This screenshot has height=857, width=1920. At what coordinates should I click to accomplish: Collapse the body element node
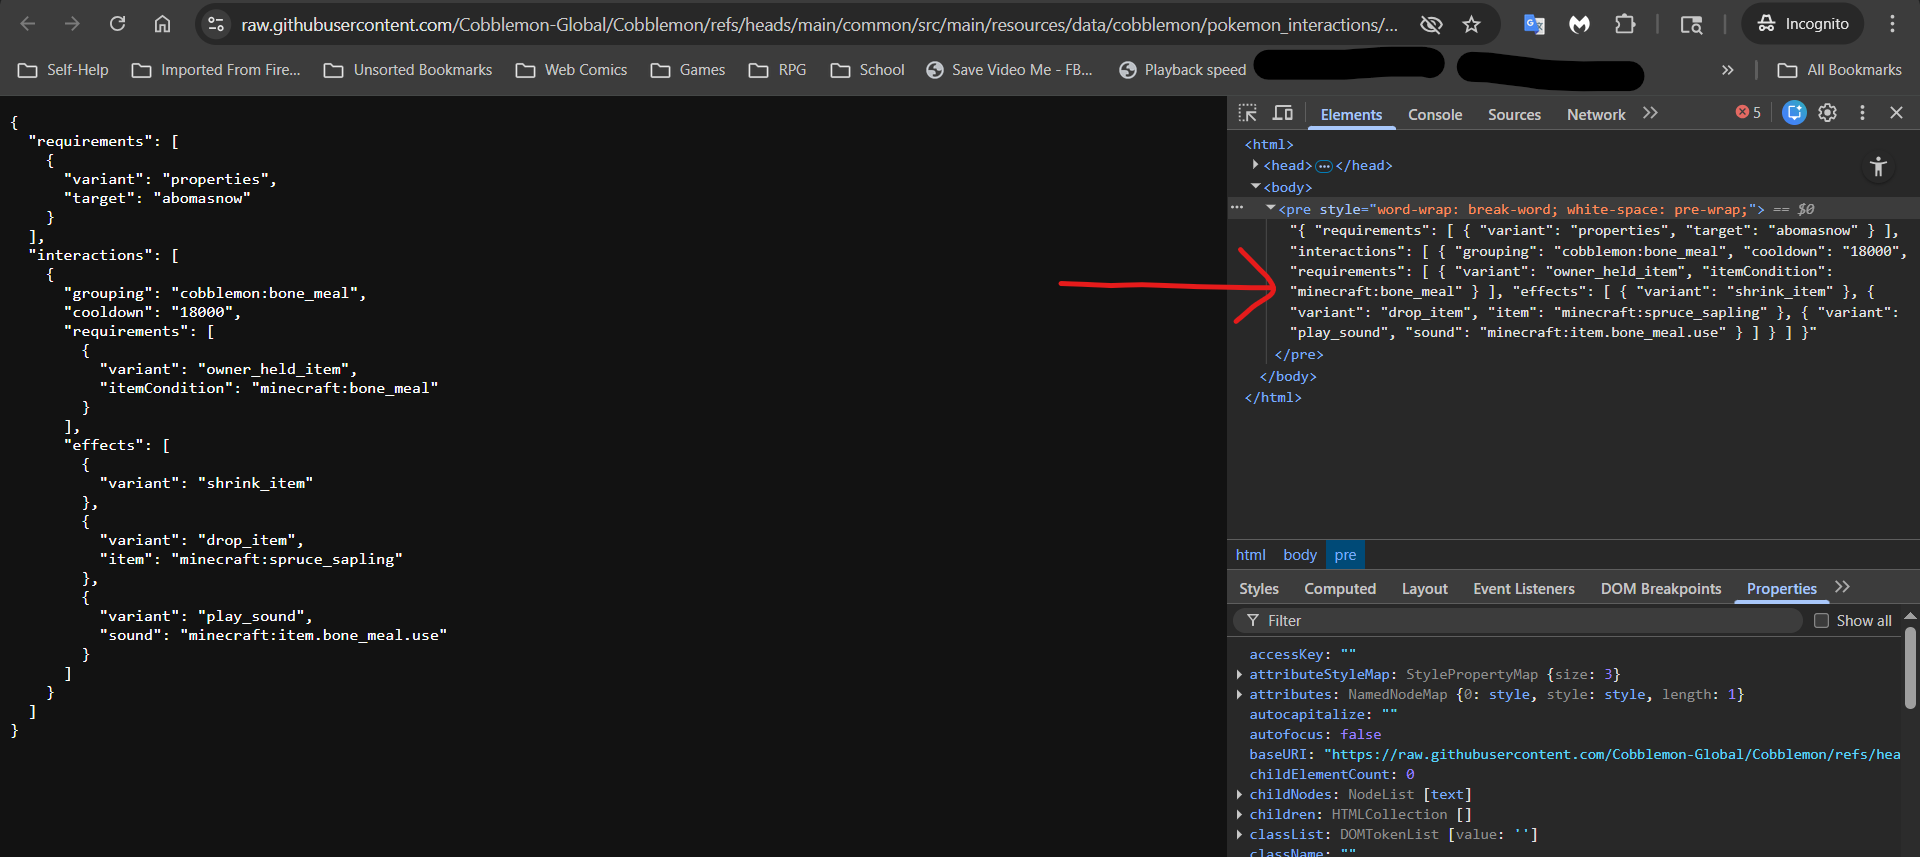tap(1255, 187)
